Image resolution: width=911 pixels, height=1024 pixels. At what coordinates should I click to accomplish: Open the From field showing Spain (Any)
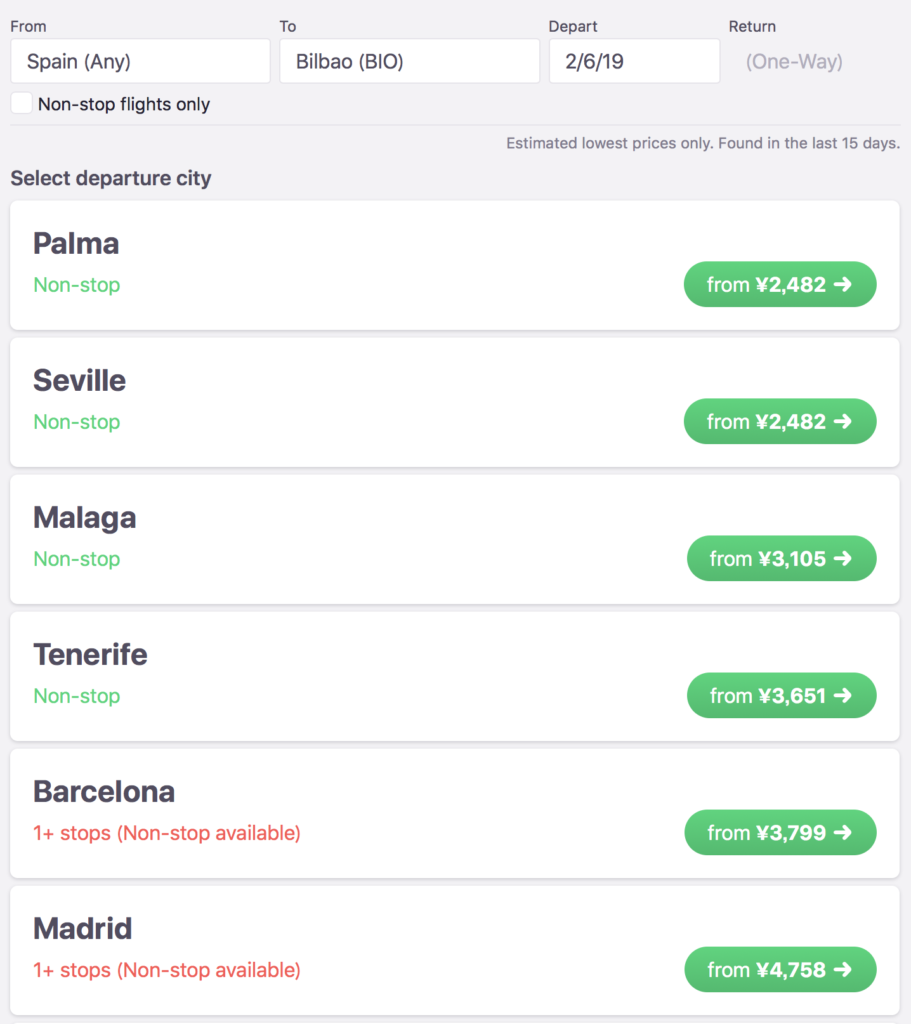tap(140, 61)
